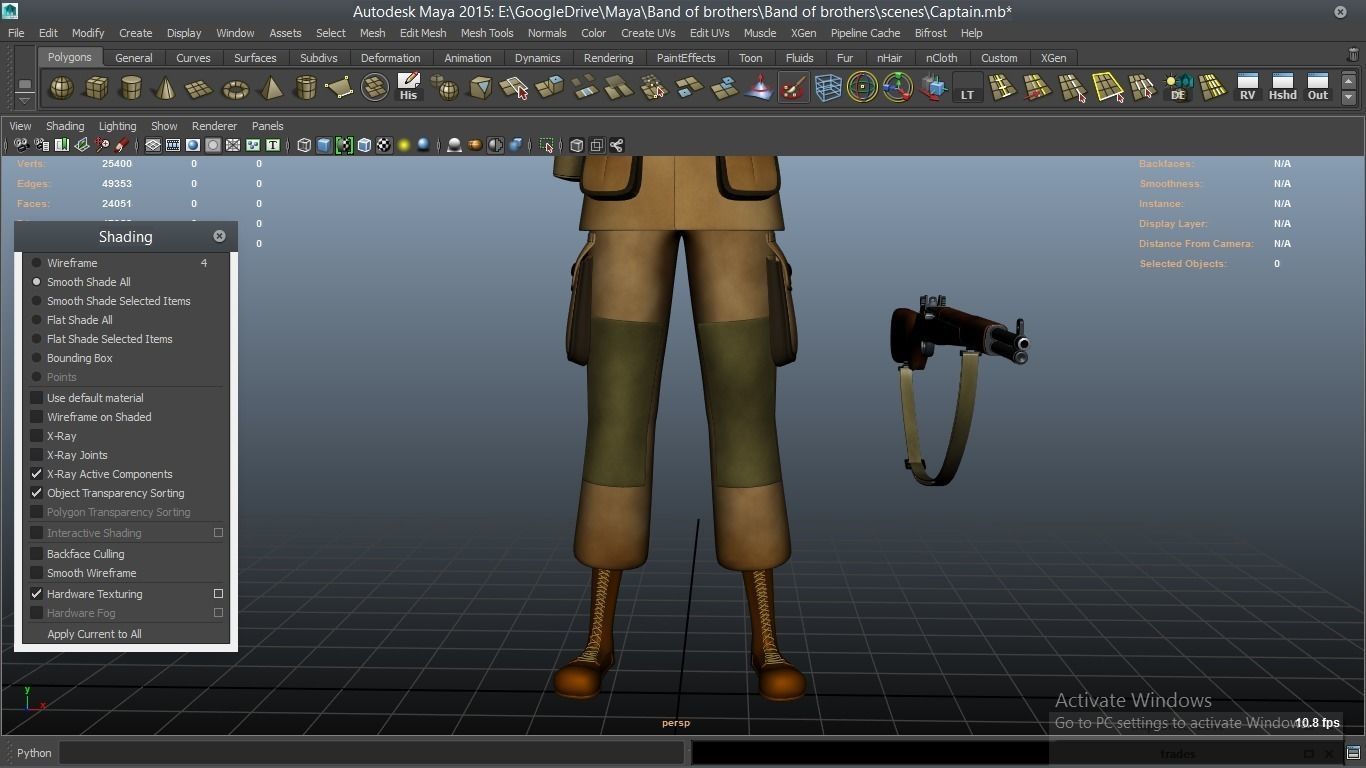Open Hardware Fog option box

(218, 613)
